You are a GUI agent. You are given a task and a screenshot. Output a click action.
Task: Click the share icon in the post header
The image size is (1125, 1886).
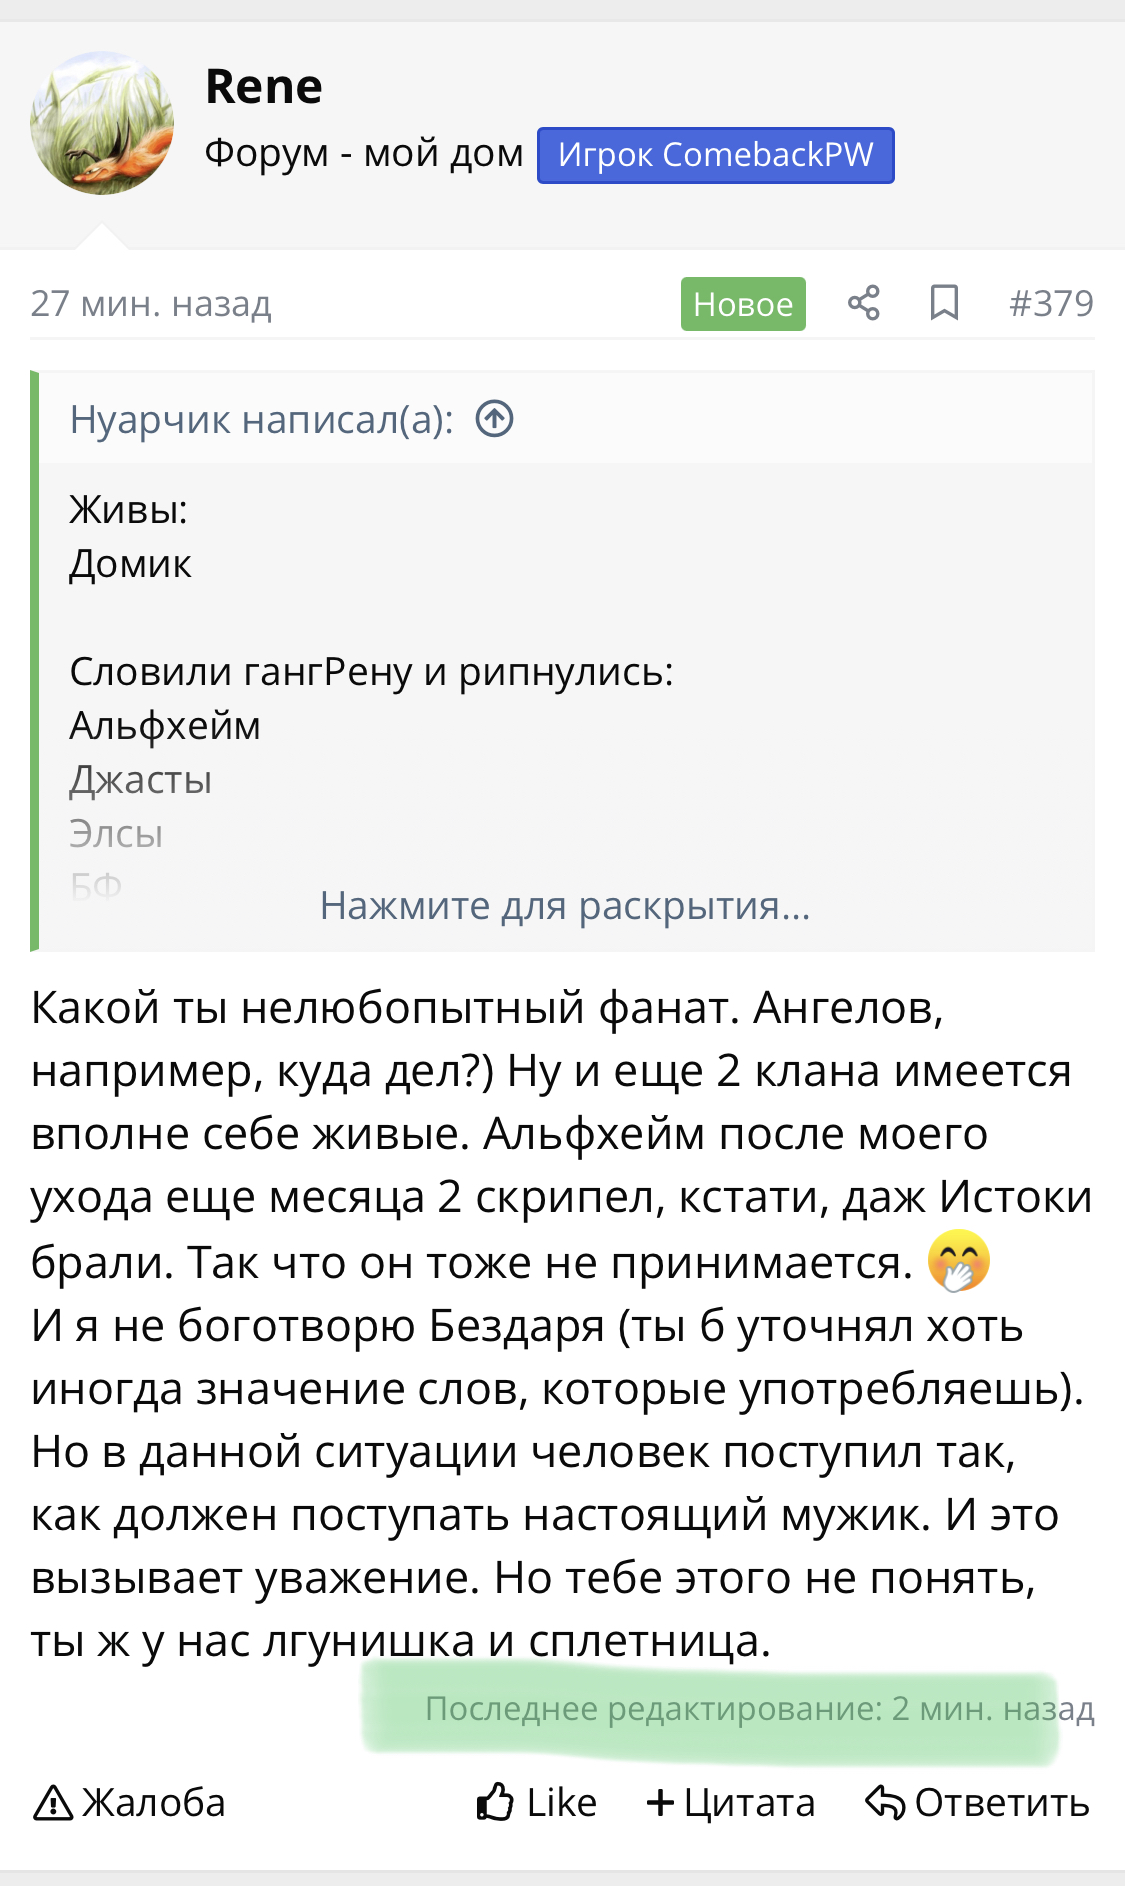point(863,303)
